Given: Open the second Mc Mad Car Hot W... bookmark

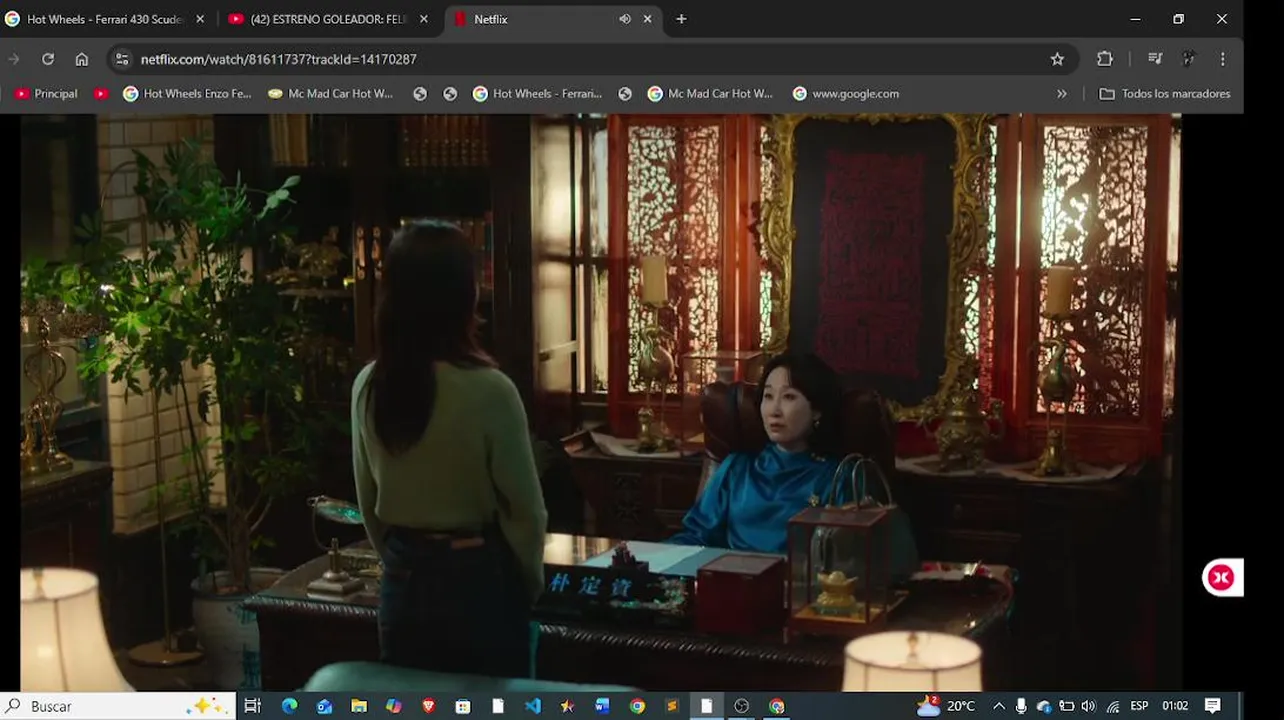Looking at the screenshot, I should (711, 93).
